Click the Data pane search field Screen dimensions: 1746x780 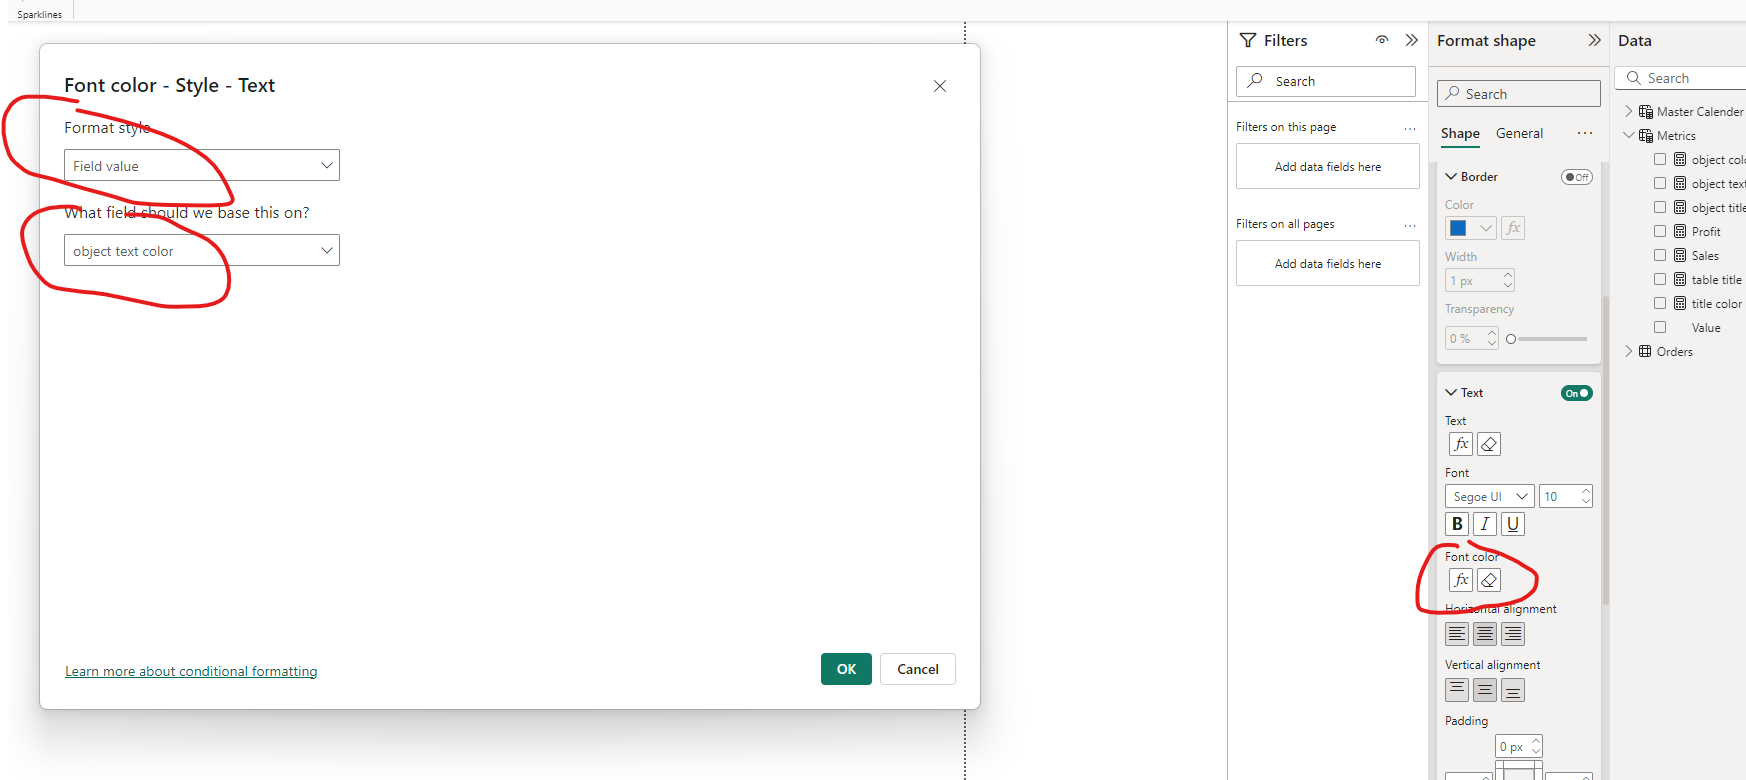coord(1682,78)
